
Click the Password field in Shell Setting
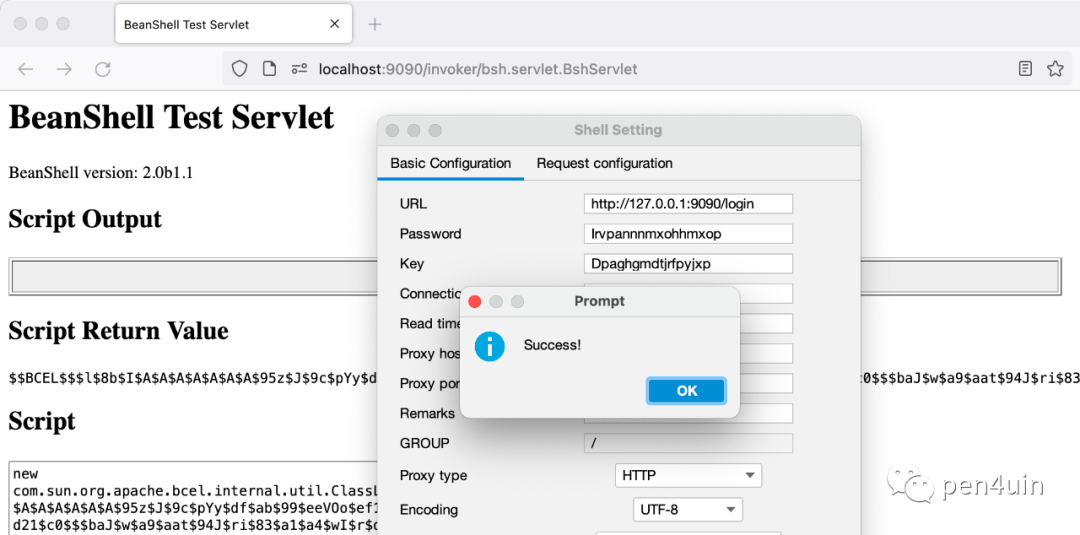pos(688,233)
